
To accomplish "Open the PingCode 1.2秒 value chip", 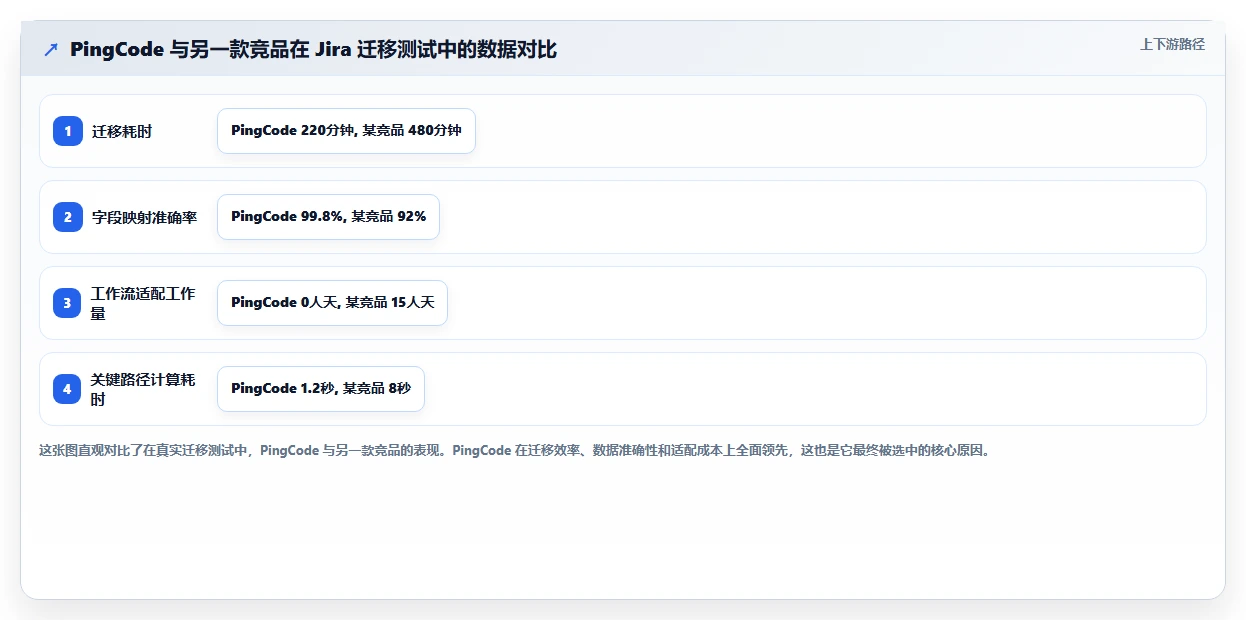I will [321, 389].
